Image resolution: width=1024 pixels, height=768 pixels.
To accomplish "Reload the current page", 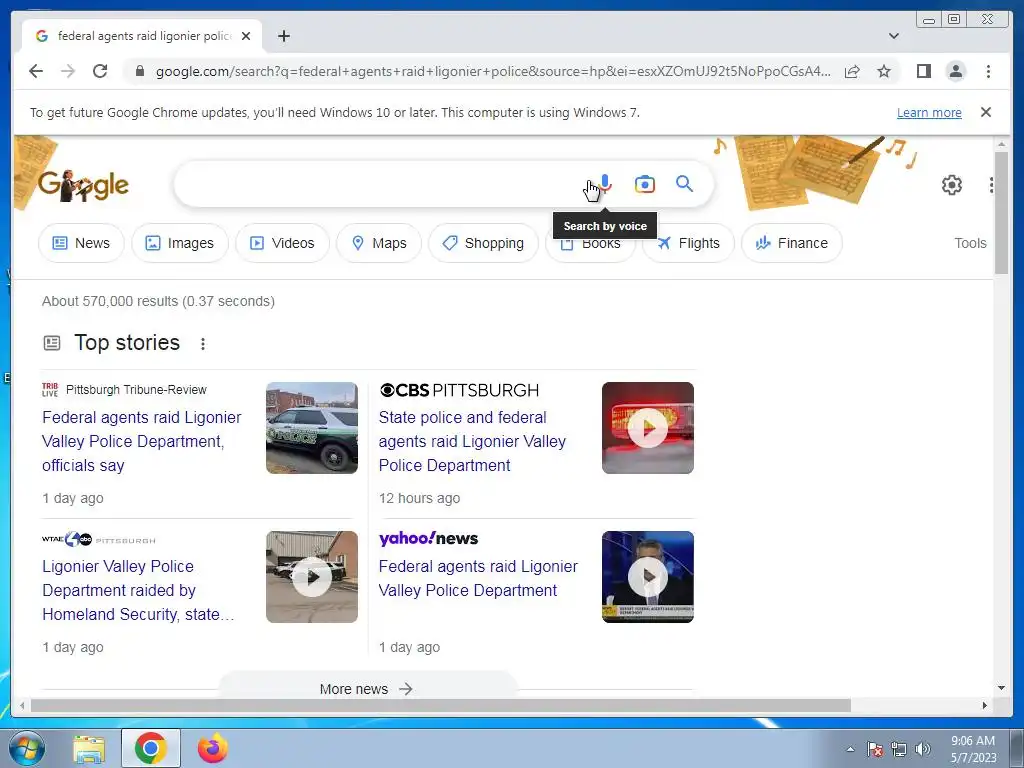I will pyautogui.click(x=100, y=71).
